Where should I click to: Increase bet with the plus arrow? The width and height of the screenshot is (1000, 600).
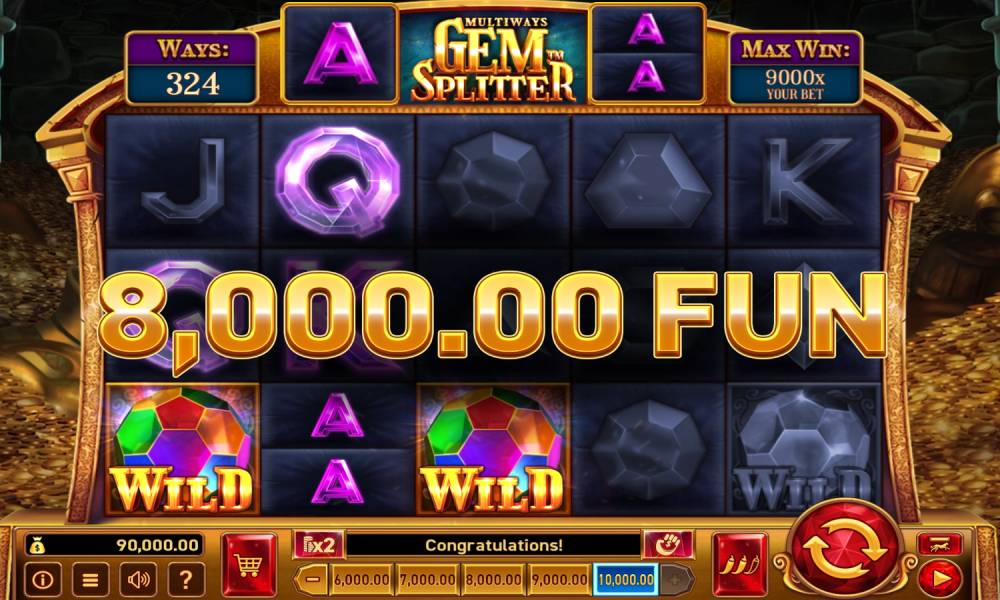coord(676,580)
